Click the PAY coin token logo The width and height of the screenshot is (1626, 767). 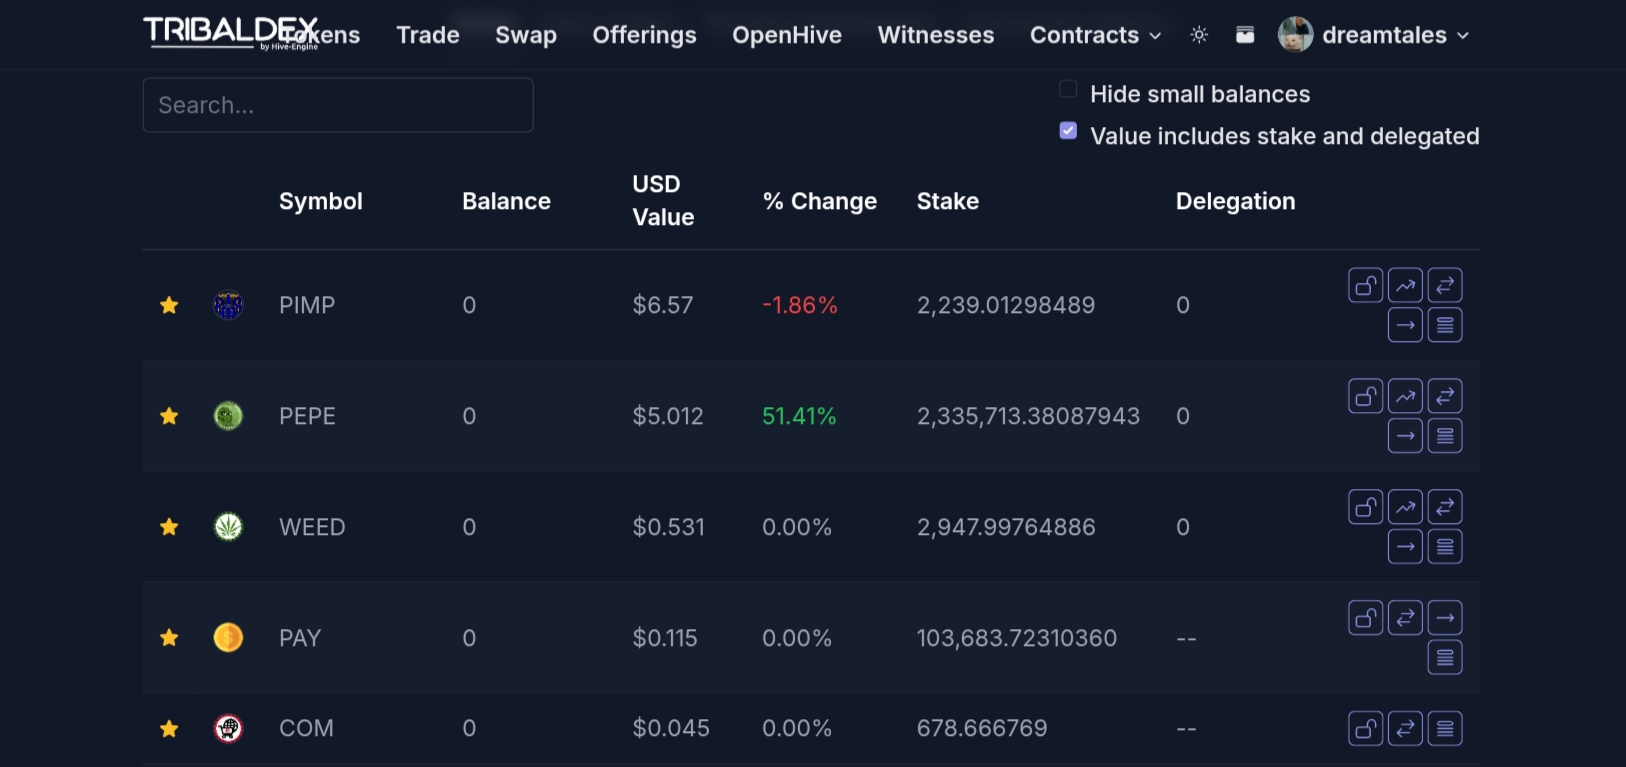[x=228, y=638]
